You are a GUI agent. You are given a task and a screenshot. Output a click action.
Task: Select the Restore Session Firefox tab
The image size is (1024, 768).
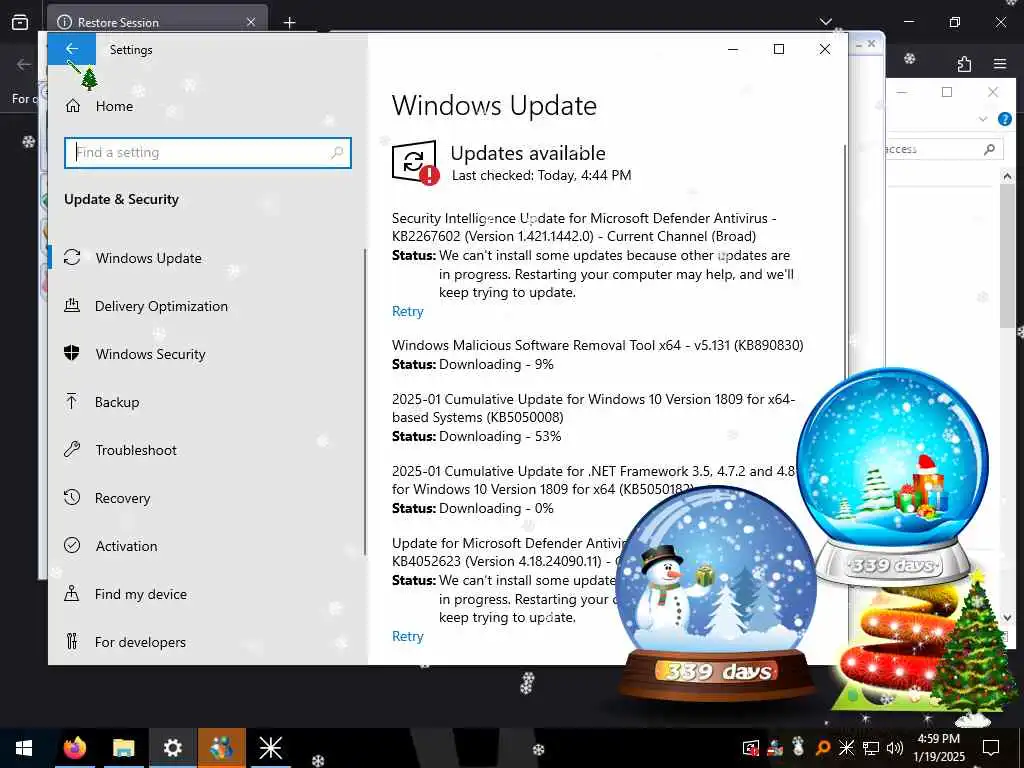[157, 22]
